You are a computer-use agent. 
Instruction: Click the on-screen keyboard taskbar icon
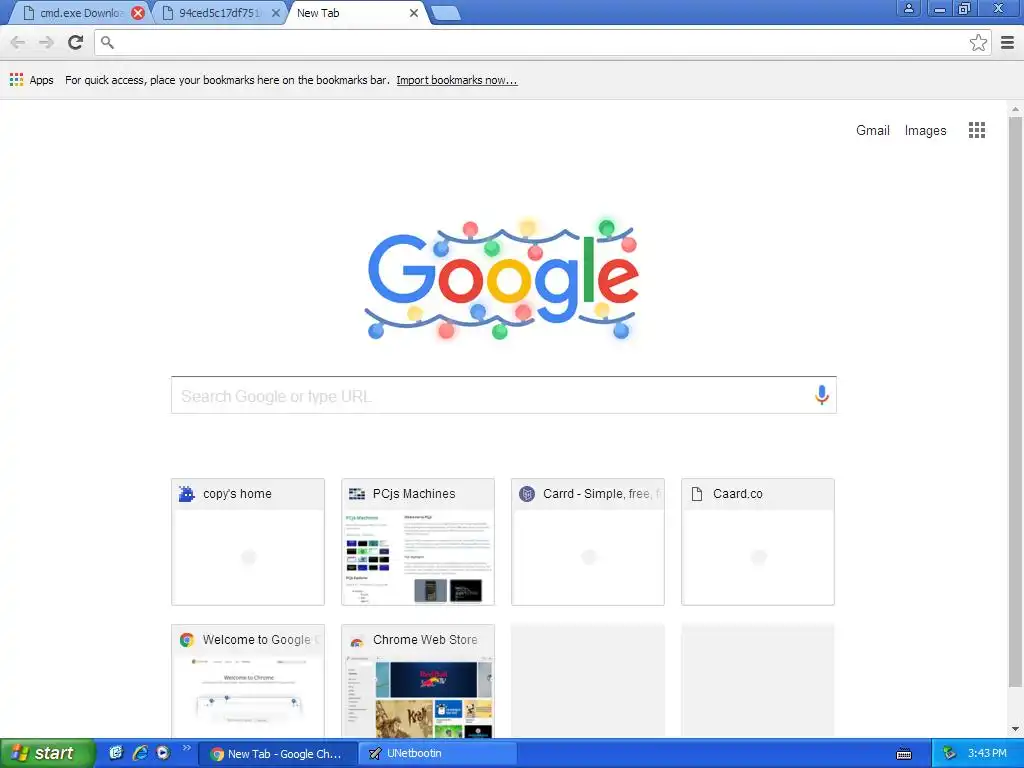point(904,754)
